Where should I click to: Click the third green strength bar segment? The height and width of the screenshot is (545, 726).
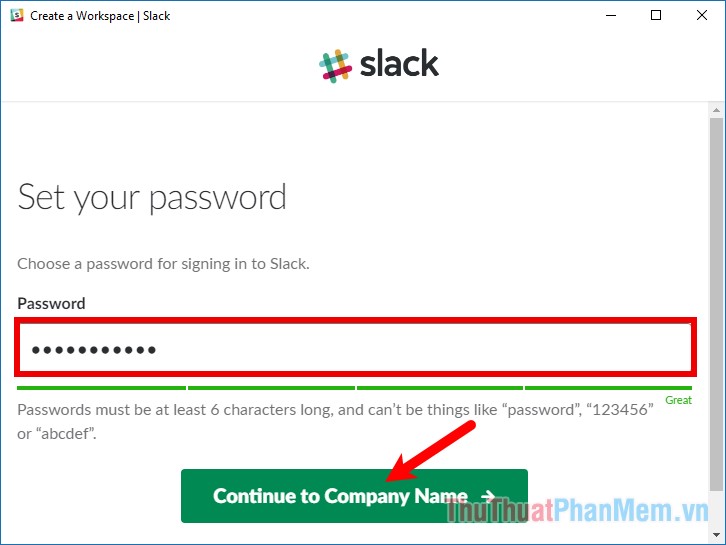point(440,388)
